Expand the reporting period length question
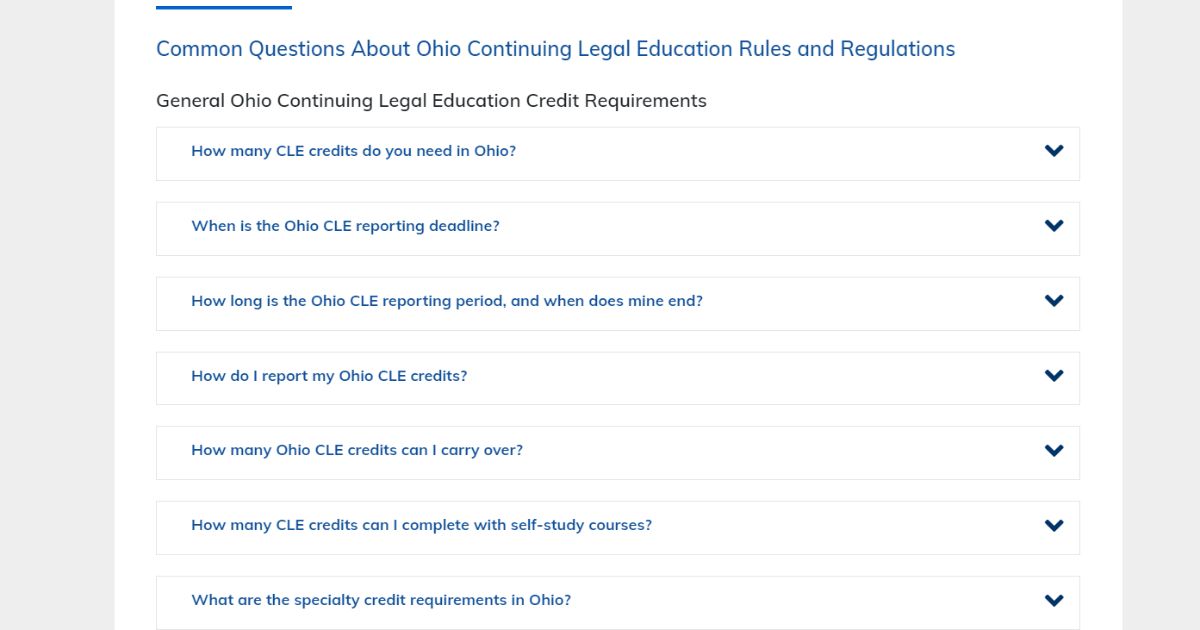The height and width of the screenshot is (630, 1200). pos(447,301)
